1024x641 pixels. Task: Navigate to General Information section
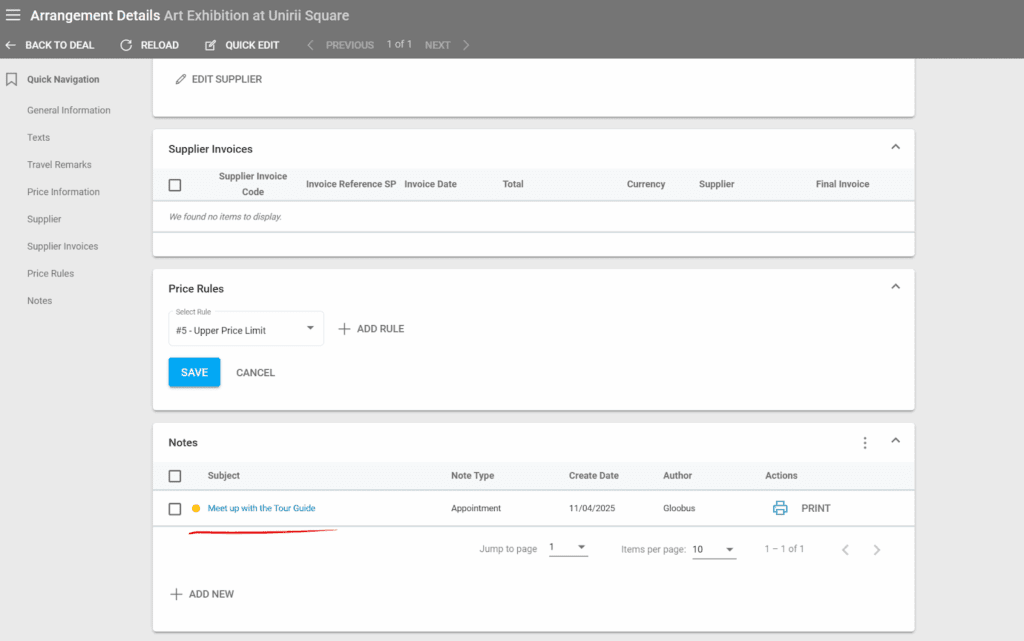[69, 110]
